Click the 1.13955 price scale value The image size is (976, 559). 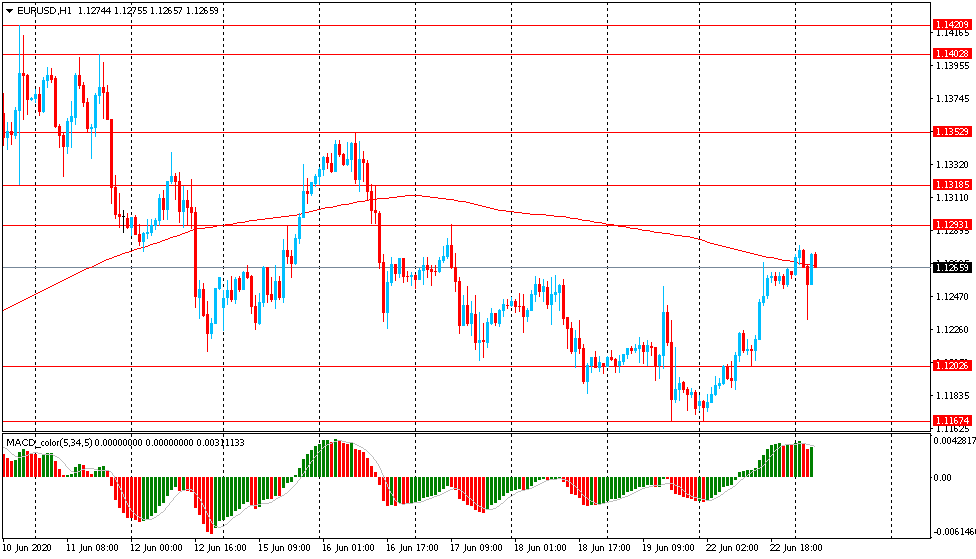click(953, 65)
